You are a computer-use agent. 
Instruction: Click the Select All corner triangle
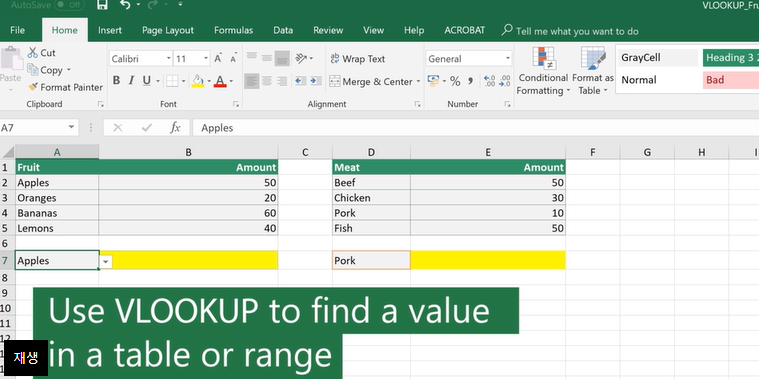[x=8, y=152]
